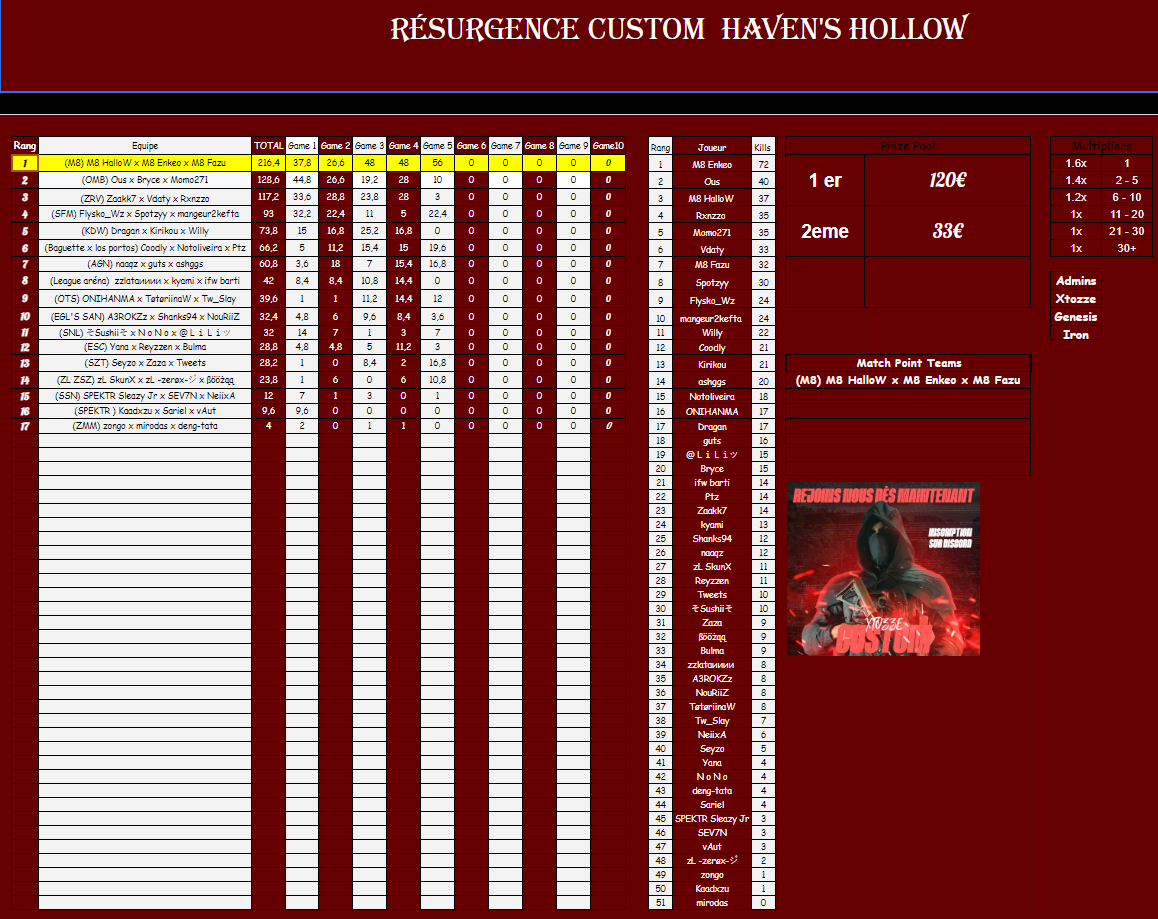The width and height of the screenshot is (1158, 919).
Task: Click Game 5 cell with value '56'
Action: (437, 163)
